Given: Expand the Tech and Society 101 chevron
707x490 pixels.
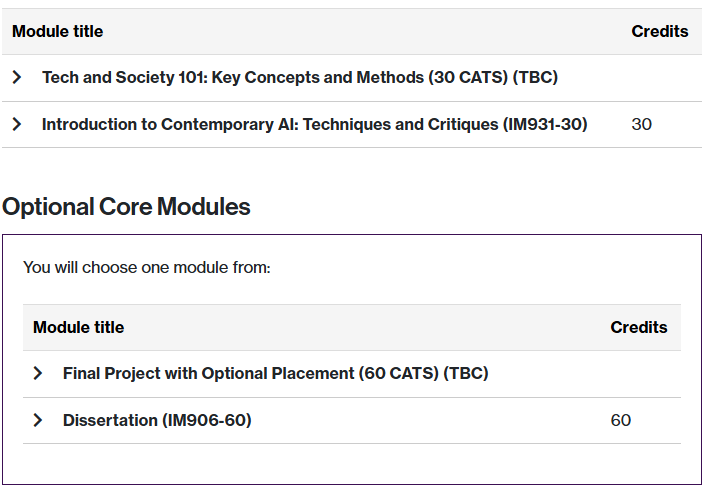Looking at the screenshot, I should click(x=17, y=78).
